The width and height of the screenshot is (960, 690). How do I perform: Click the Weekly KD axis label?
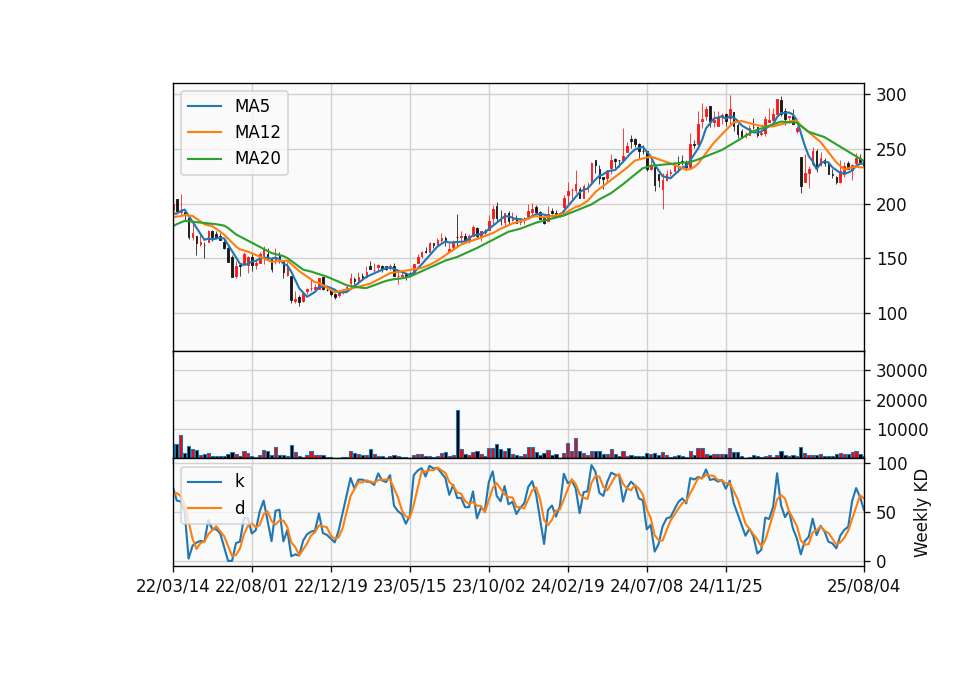click(920, 513)
